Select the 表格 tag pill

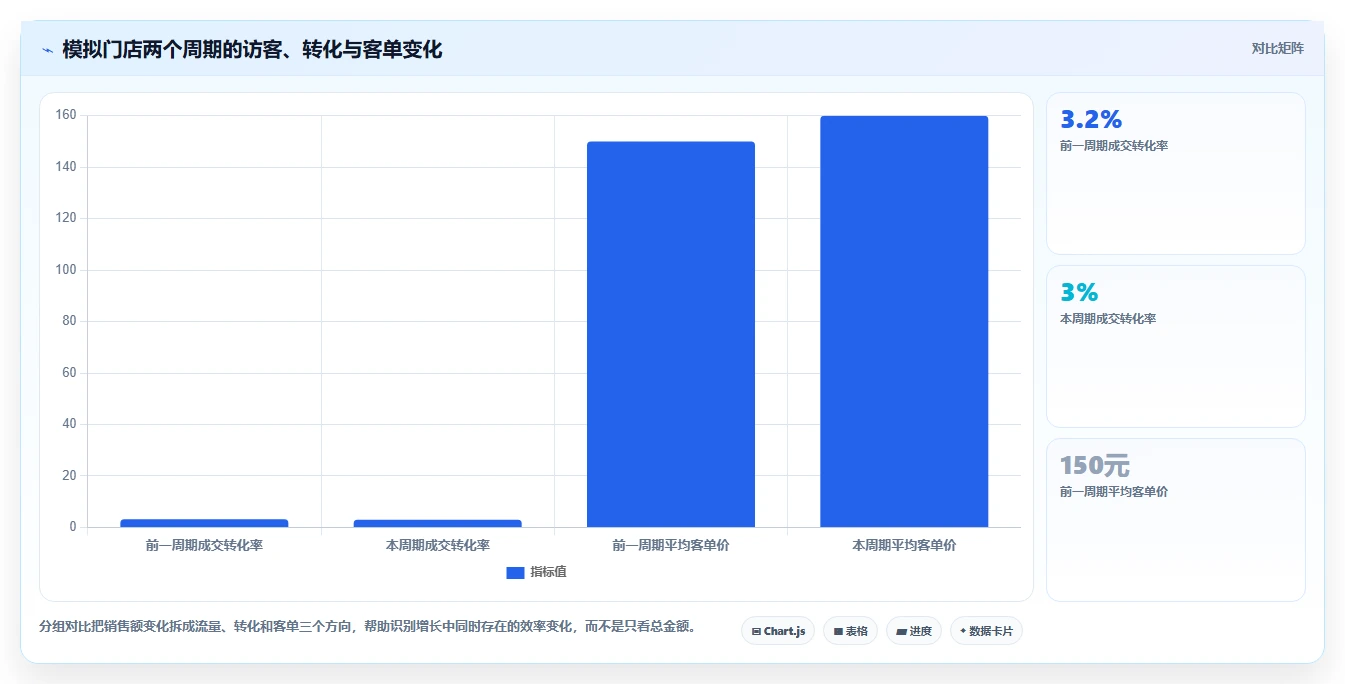[x=850, y=631]
